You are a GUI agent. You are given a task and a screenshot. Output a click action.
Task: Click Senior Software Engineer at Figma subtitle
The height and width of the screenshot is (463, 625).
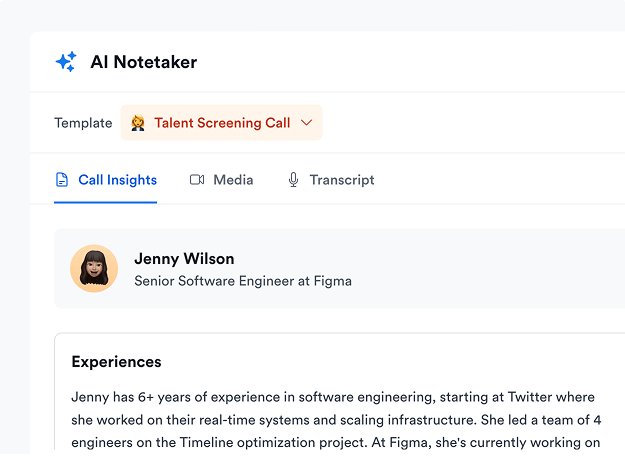point(243,281)
